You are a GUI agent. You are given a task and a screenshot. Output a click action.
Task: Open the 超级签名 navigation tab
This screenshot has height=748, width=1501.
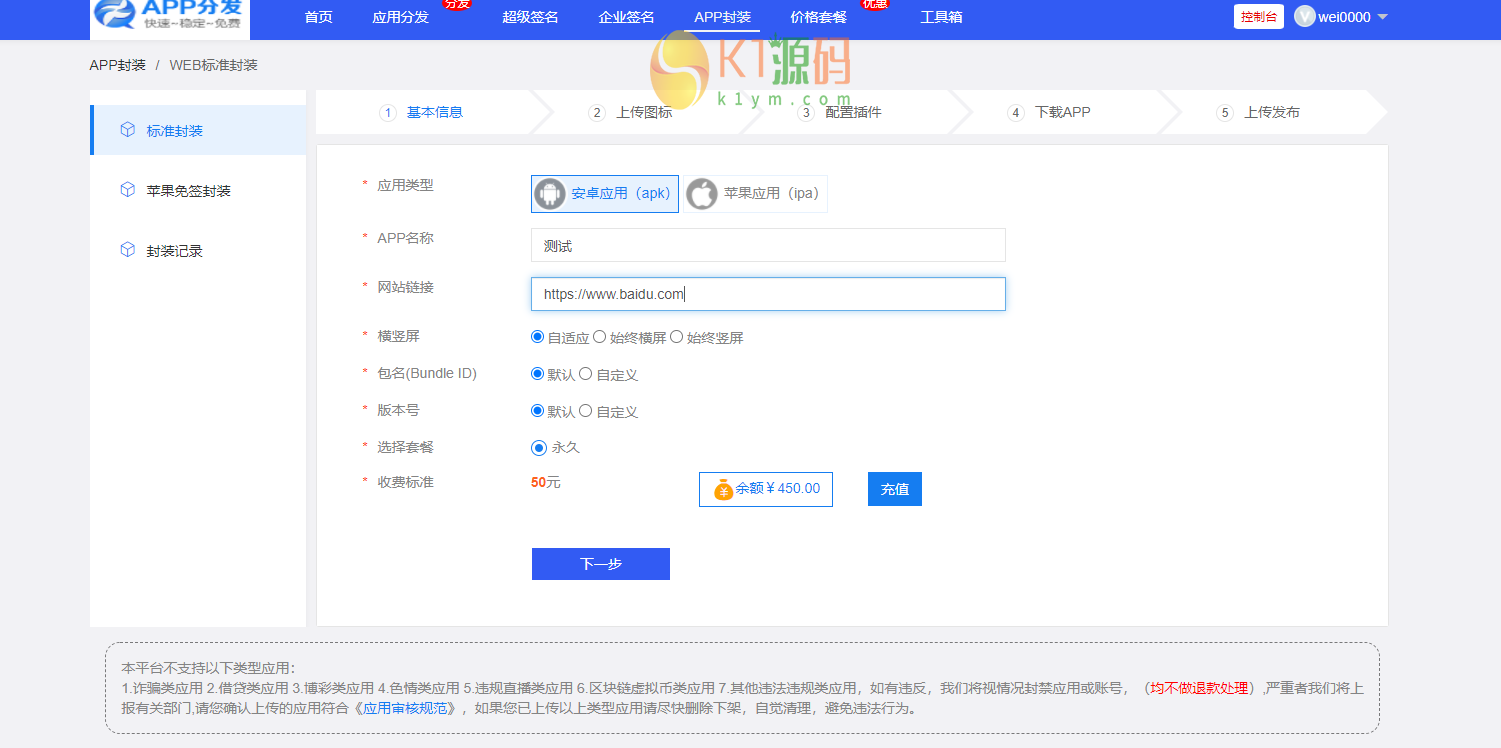[530, 17]
